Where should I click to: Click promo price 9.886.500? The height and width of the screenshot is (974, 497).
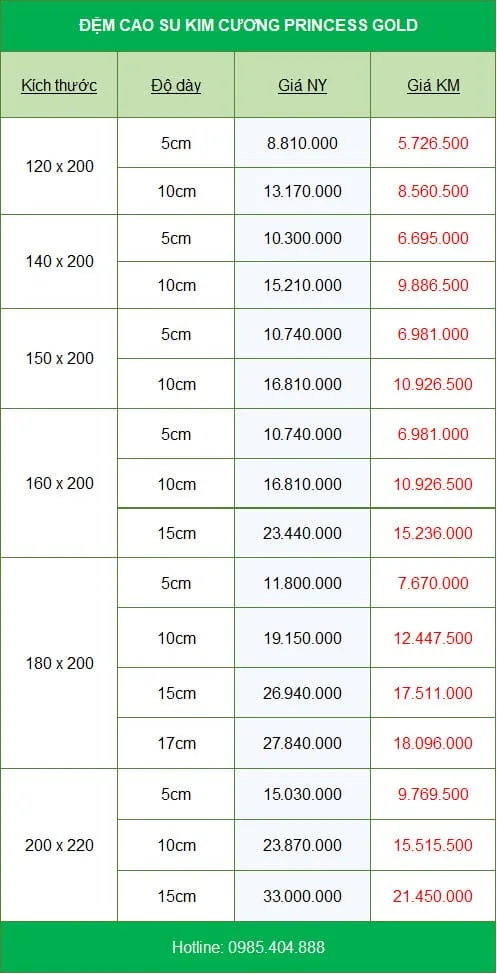[433, 285]
